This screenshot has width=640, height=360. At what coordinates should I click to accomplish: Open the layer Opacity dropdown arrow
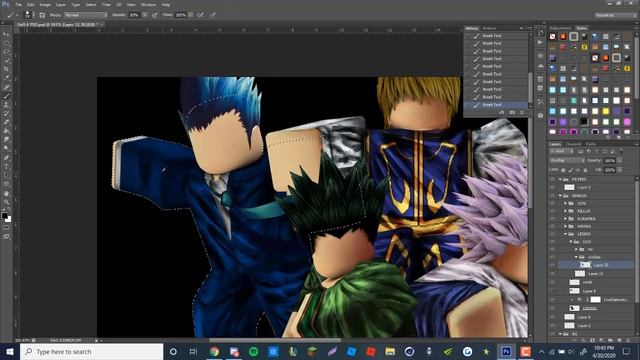point(619,160)
